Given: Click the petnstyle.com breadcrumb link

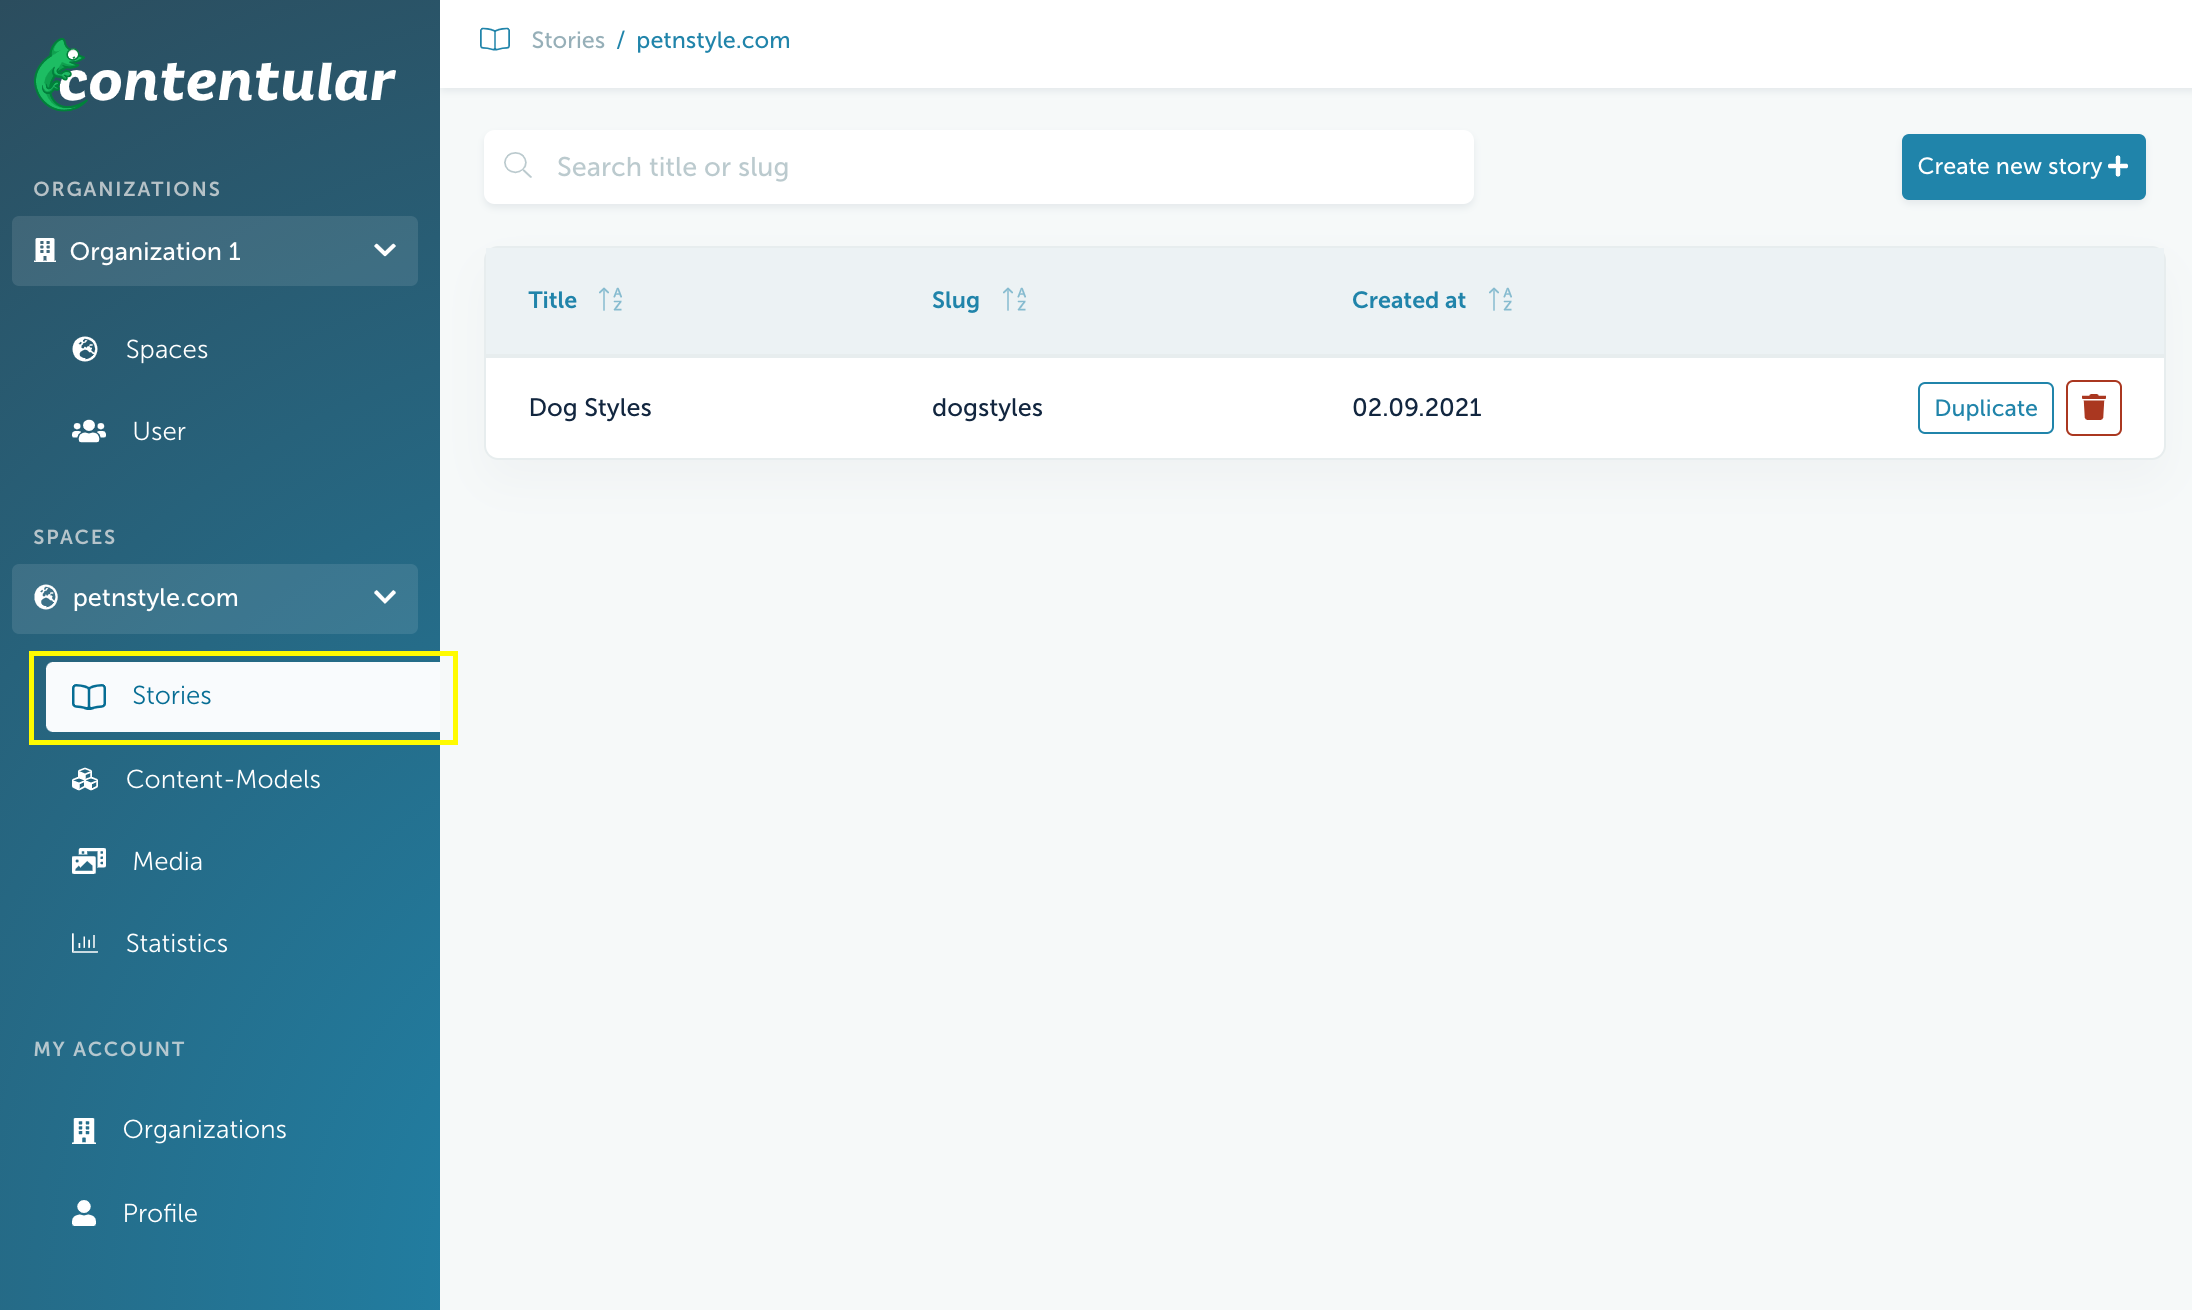Looking at the screenshot, I should (x=713, y=40).
